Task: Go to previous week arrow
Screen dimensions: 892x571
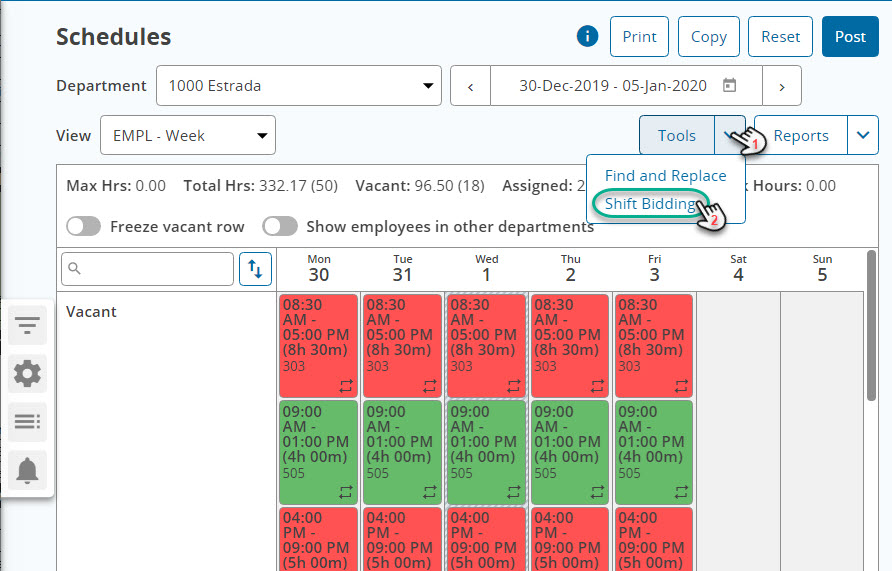Action: pyautogui.click(x=470, y=86)
